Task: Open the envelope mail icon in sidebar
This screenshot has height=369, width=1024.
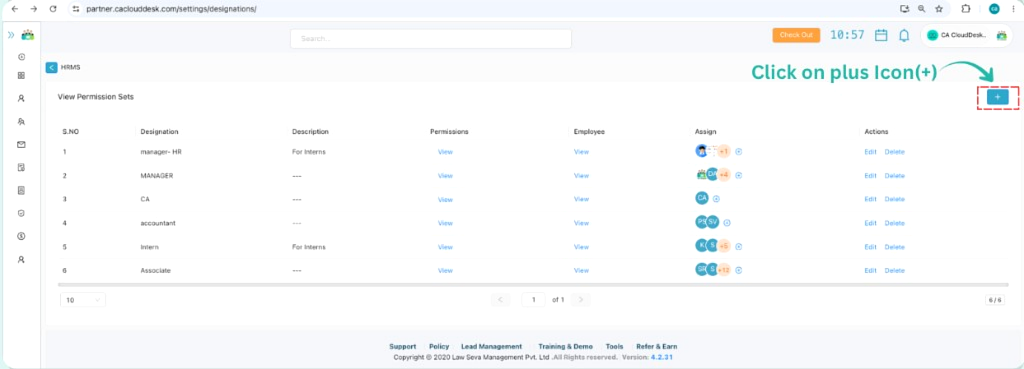Action: click(x=21, y=144)
